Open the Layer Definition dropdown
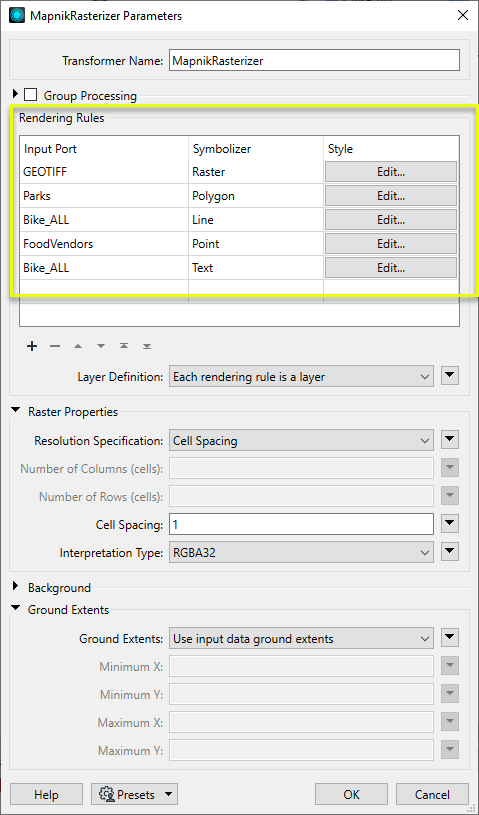Image resolution: width=479 pixels, height=815 pixels. (x=301, y=376)
